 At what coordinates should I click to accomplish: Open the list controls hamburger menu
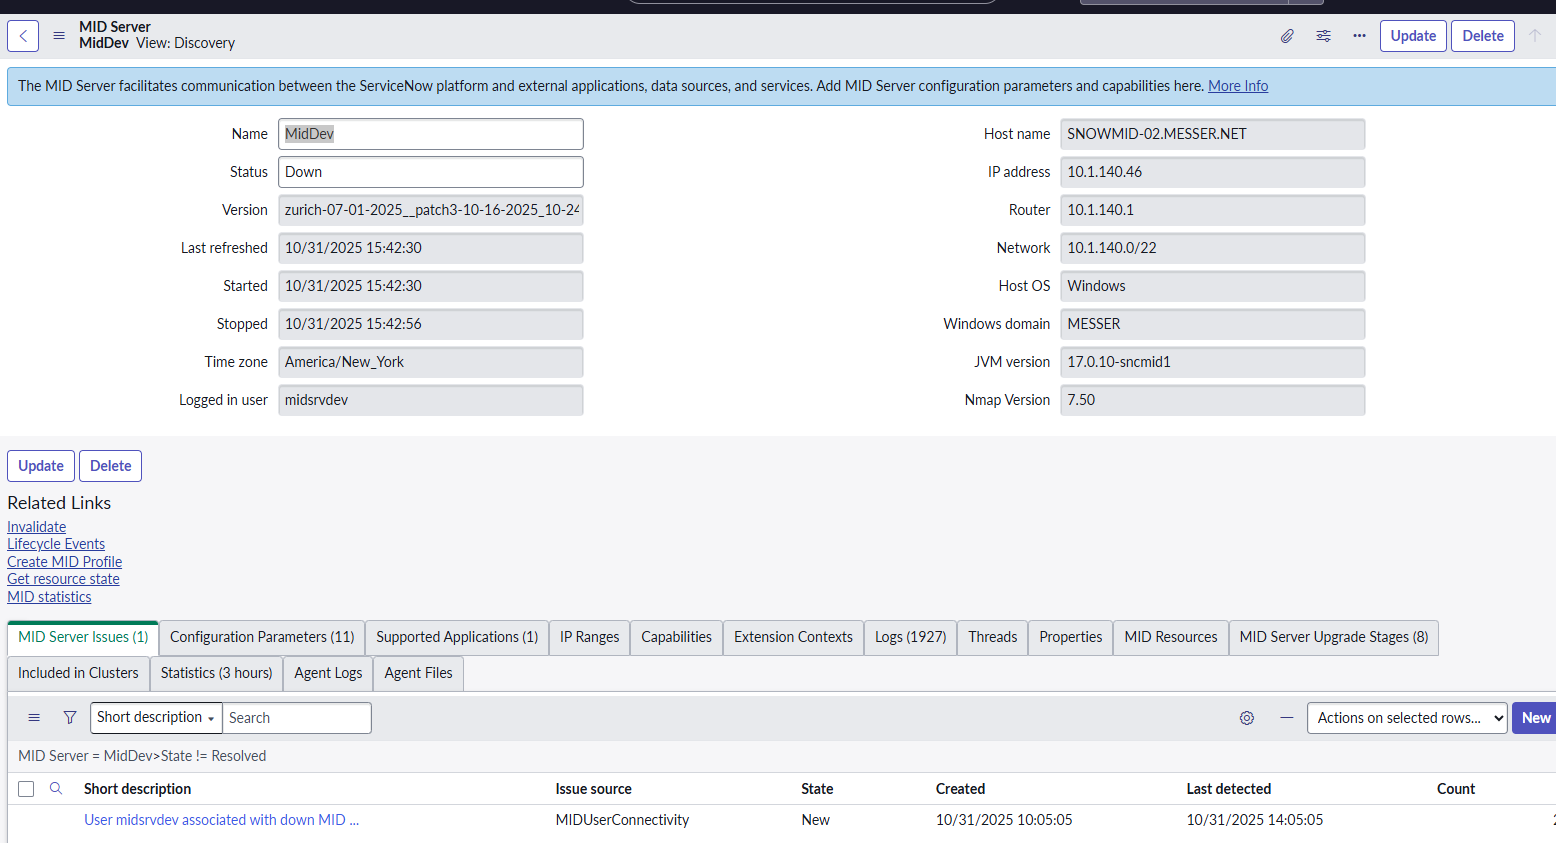(x=34, y=718)
